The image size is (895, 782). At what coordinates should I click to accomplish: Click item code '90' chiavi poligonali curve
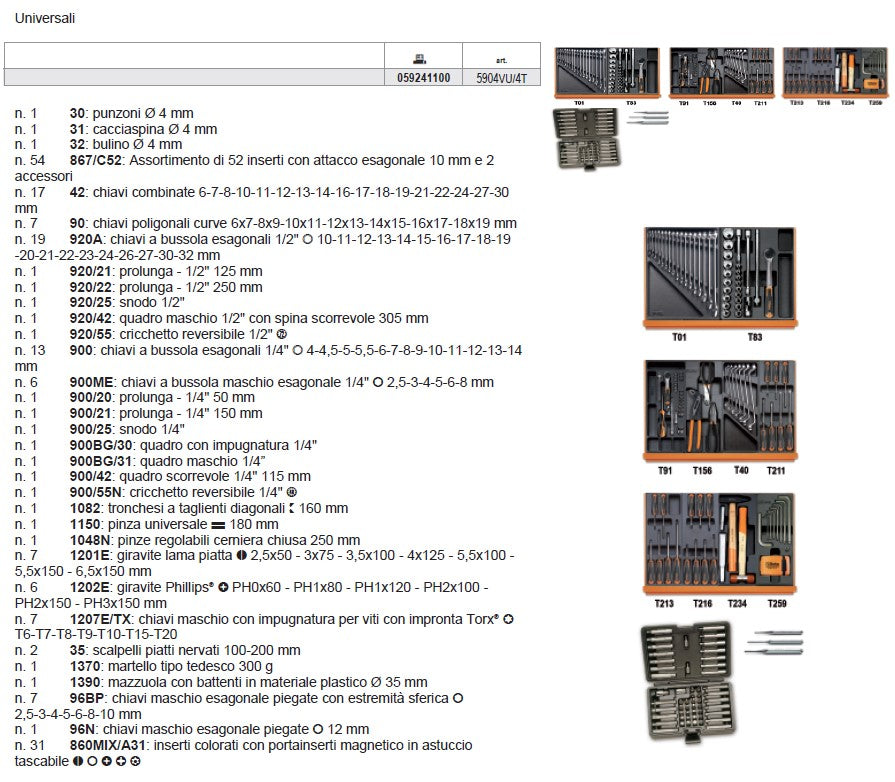click(x=77, y=223)
